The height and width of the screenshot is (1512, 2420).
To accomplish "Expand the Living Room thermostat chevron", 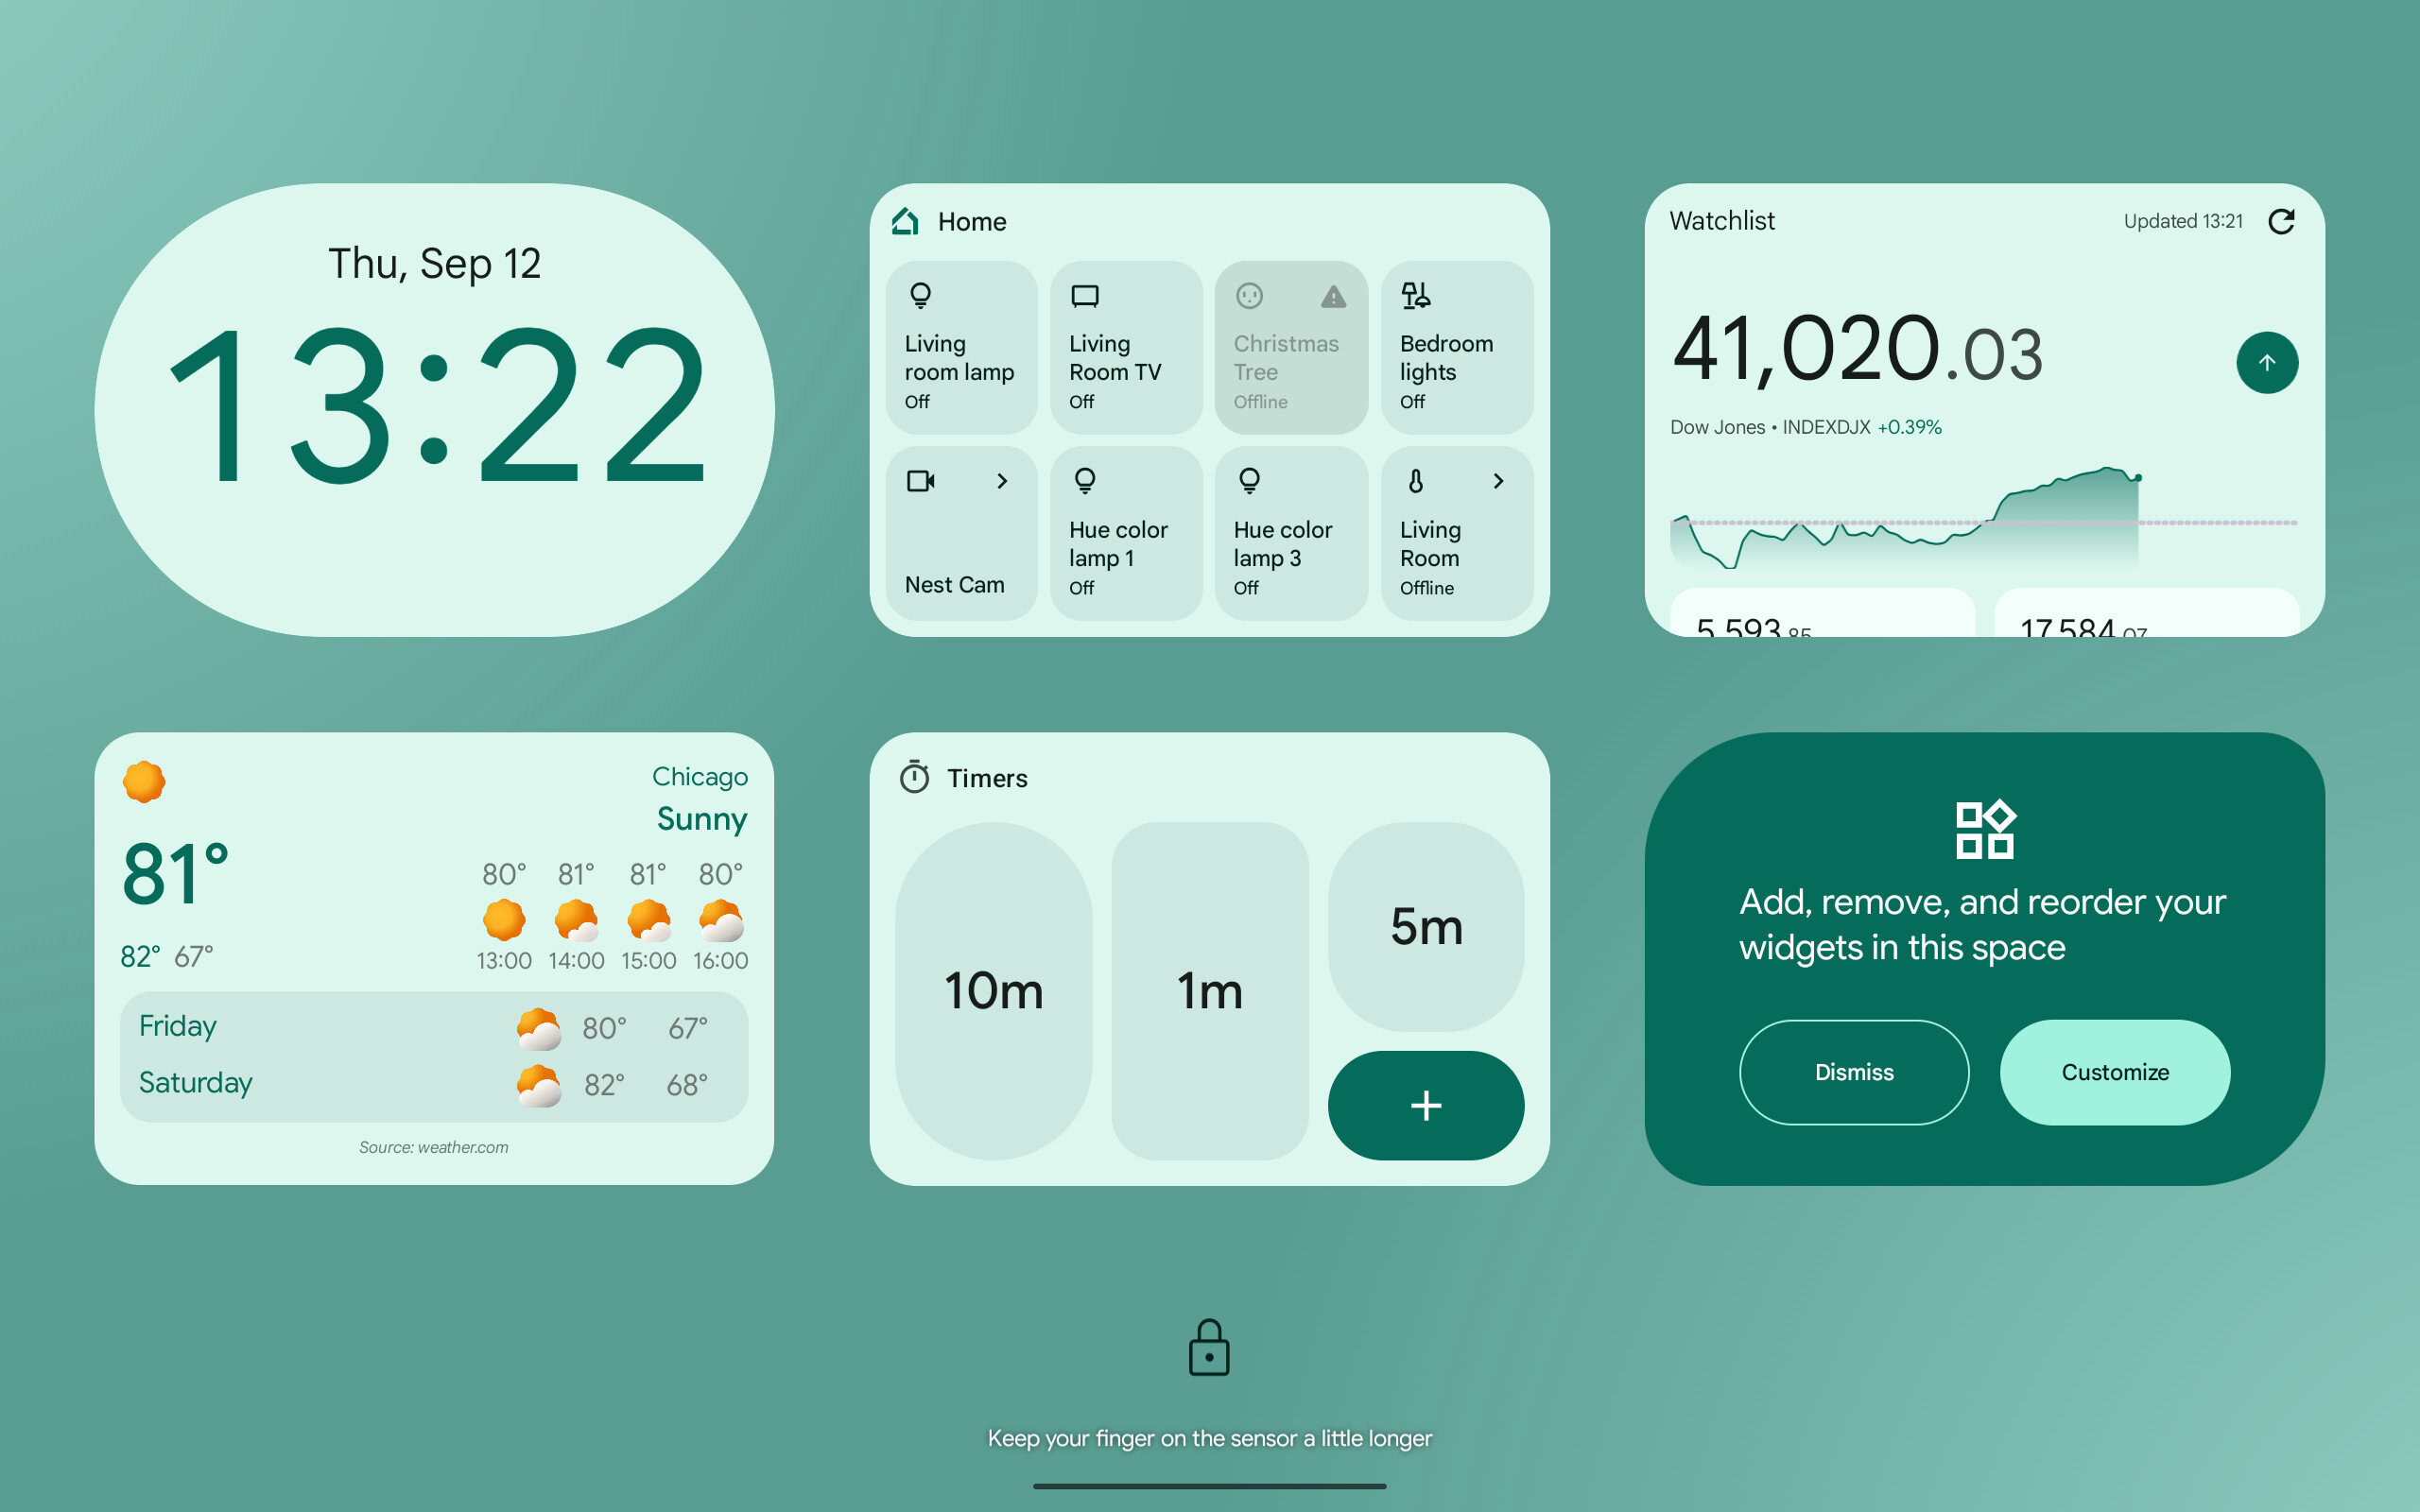I will point(1493,479).
